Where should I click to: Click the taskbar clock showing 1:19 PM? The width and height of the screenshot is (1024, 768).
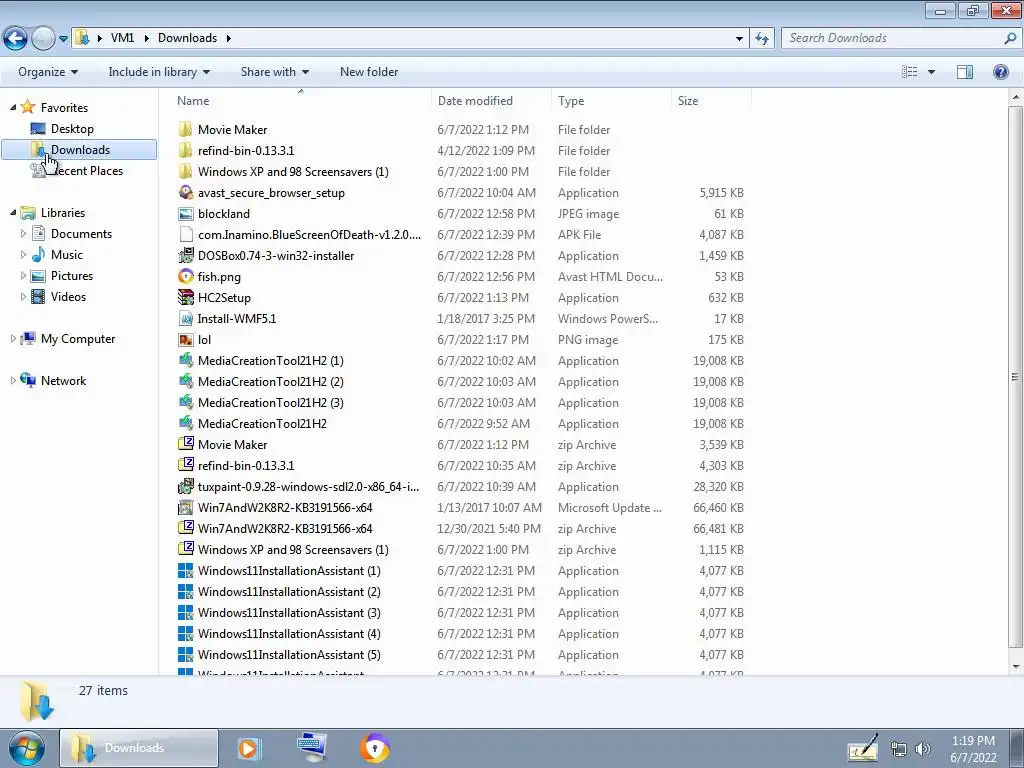point(973,749)
